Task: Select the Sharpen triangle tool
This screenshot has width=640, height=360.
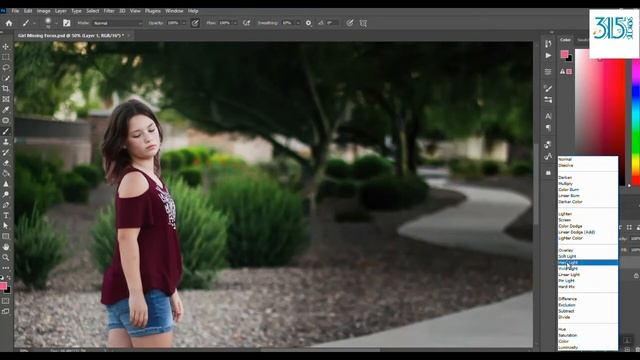Action: click(x=6, y=184)
